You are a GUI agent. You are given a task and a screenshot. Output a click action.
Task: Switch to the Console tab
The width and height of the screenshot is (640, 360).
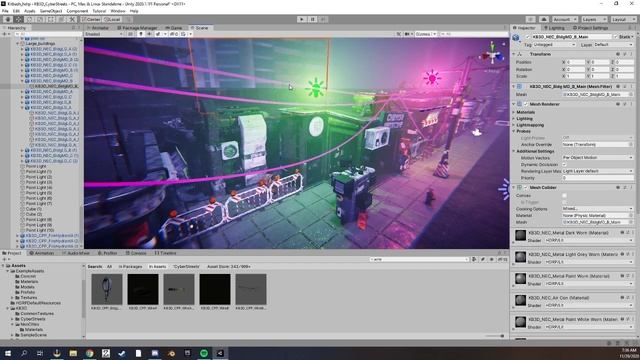coord(136,253)
